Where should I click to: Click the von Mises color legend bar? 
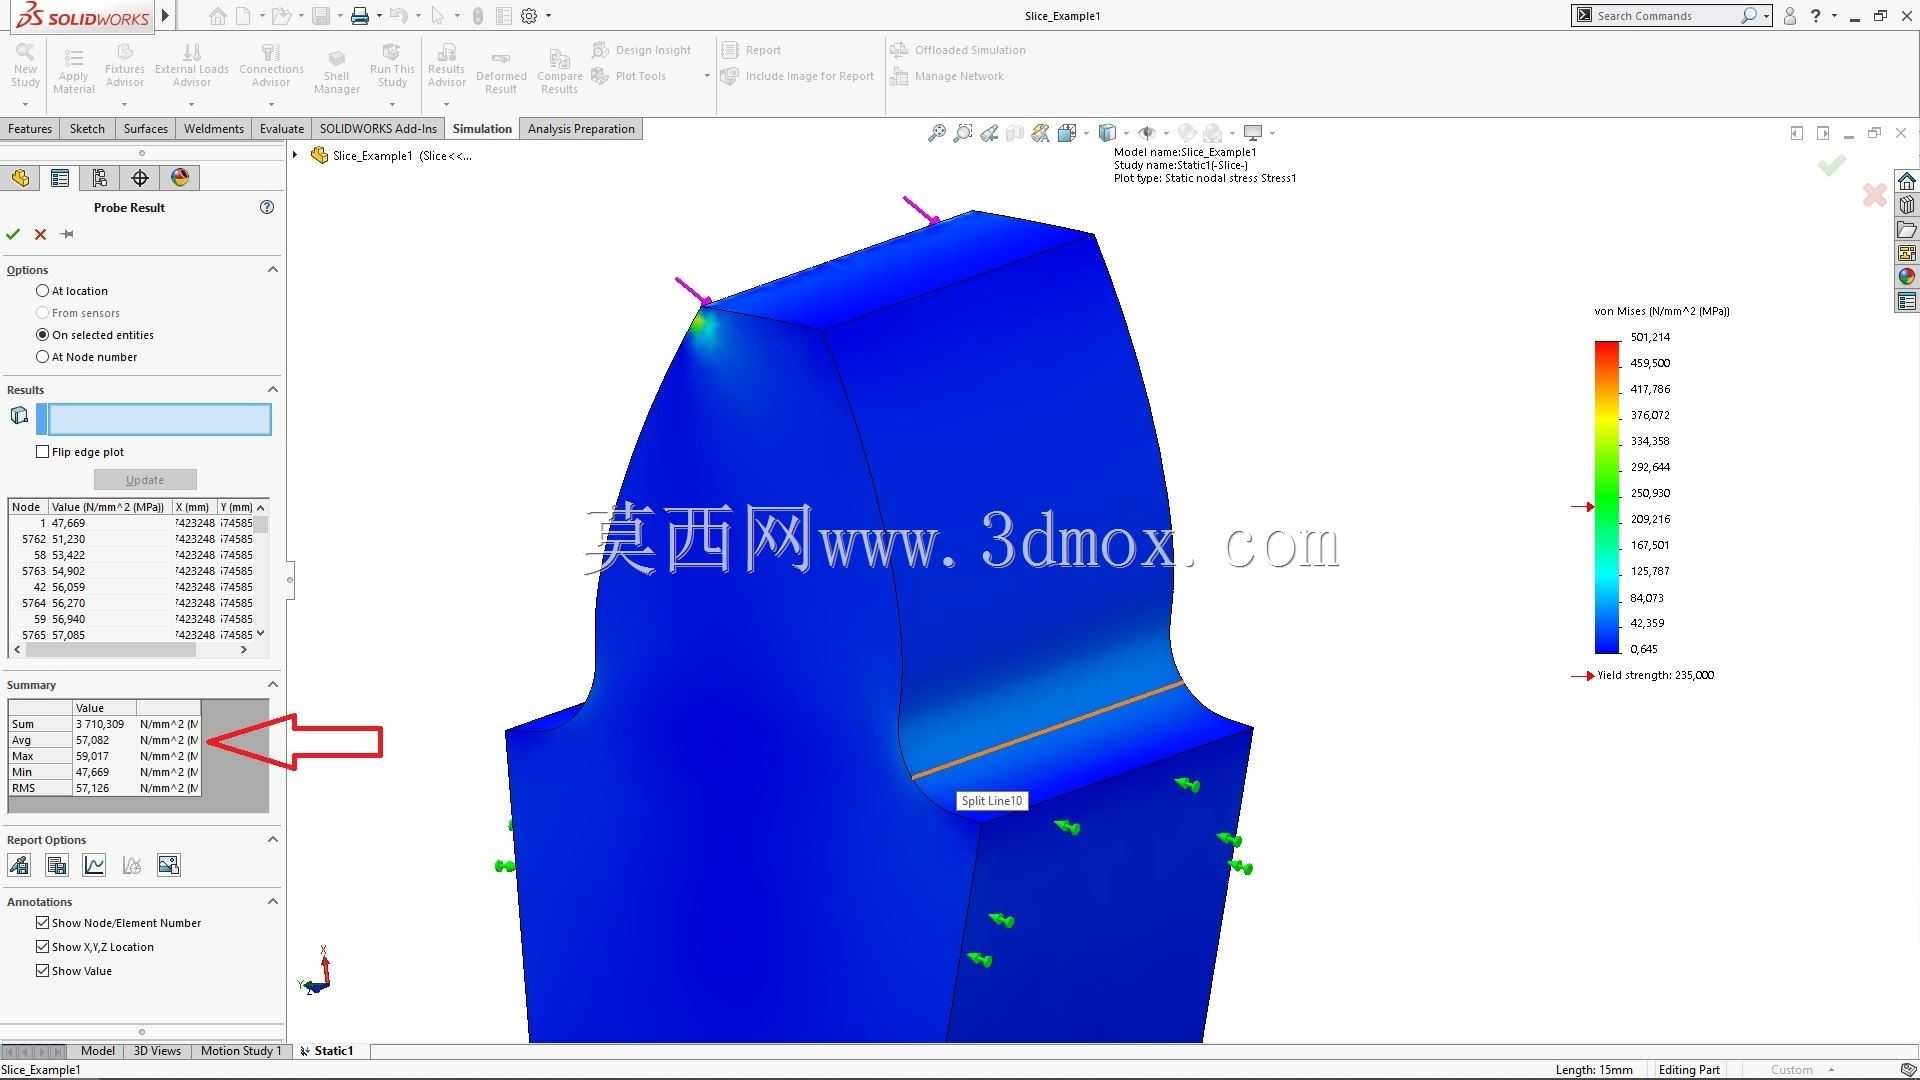(1607, 497)
